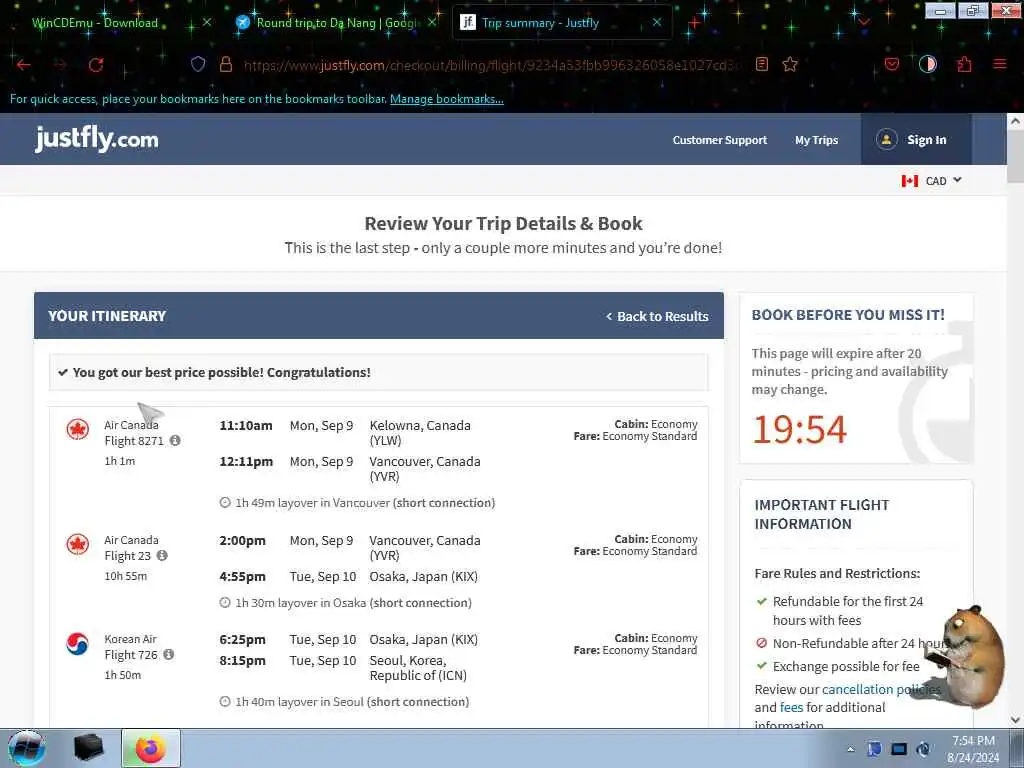Click the Canadian flag currency icon
This screenshot has width=1024, height=768.
(910, 181)
